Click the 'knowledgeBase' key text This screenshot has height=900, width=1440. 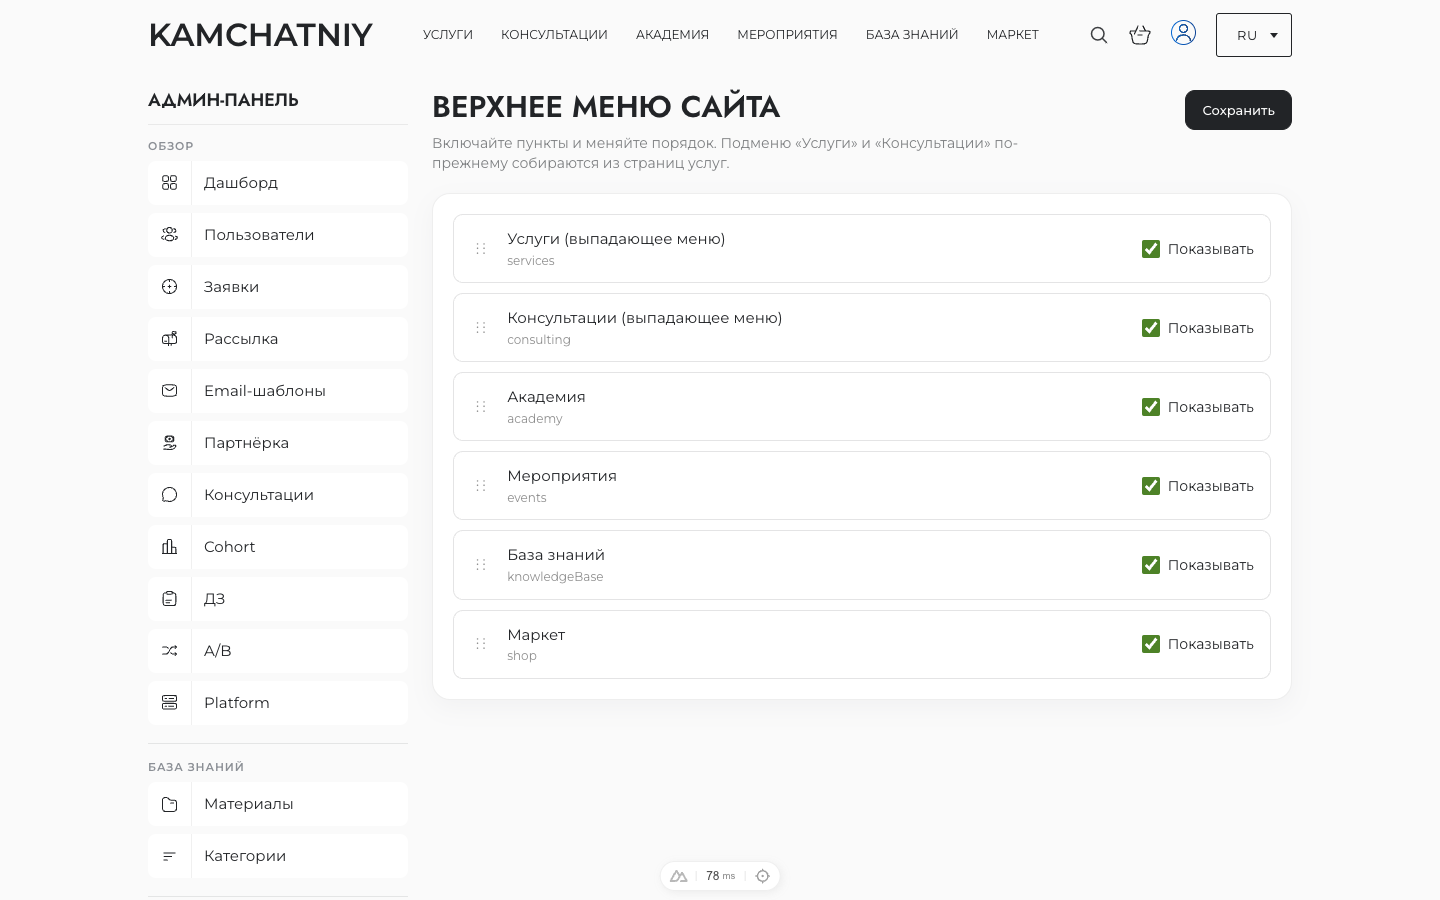click(x=555, y=577)
